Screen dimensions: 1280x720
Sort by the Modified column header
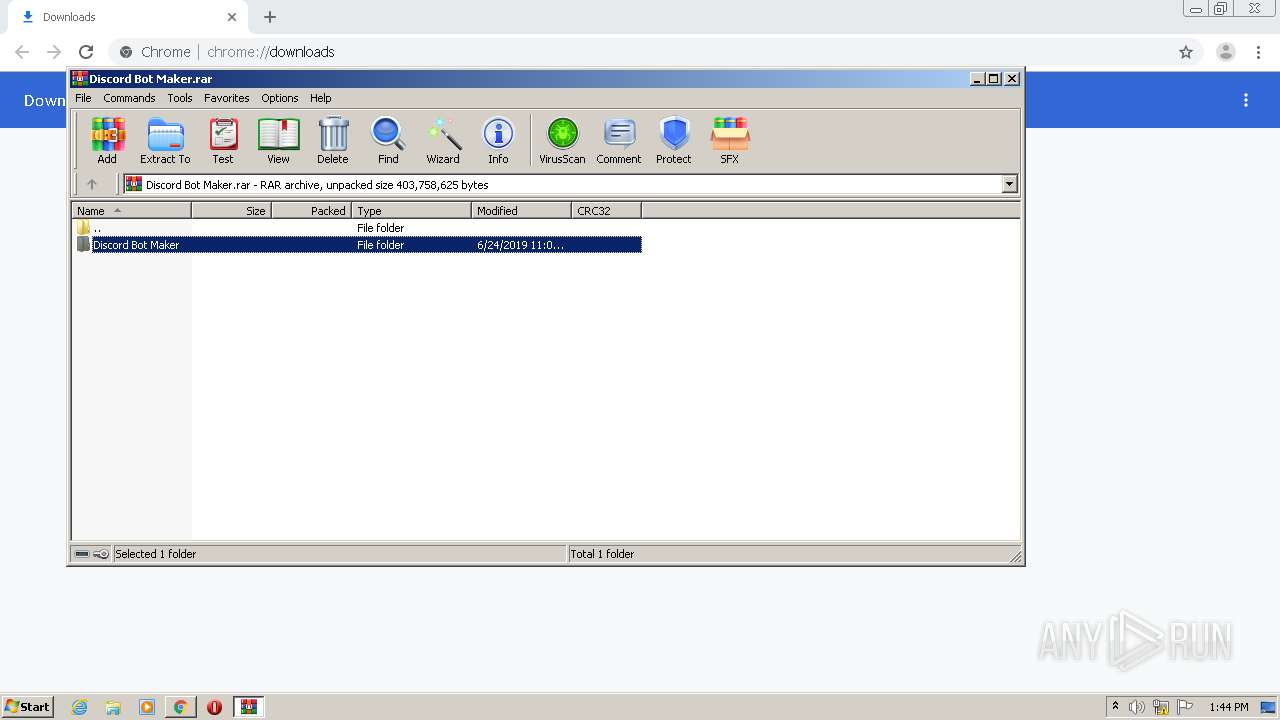[x=521, y=210]
